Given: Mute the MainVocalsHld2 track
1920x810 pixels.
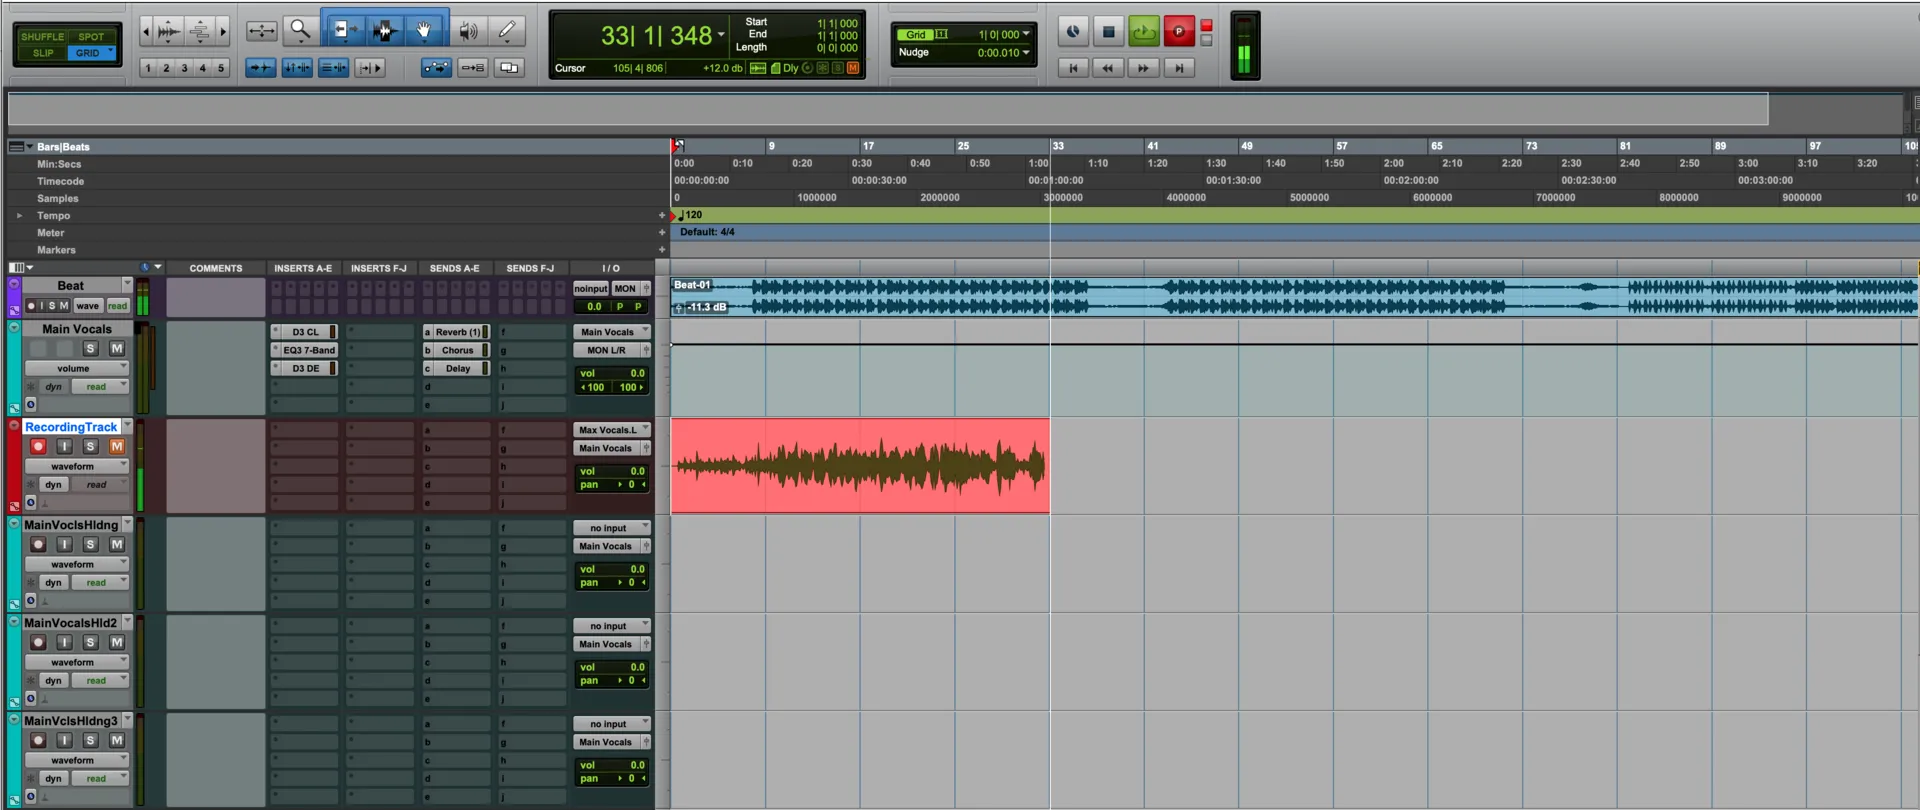Looking at the screenshot, I should click(117, 642).
